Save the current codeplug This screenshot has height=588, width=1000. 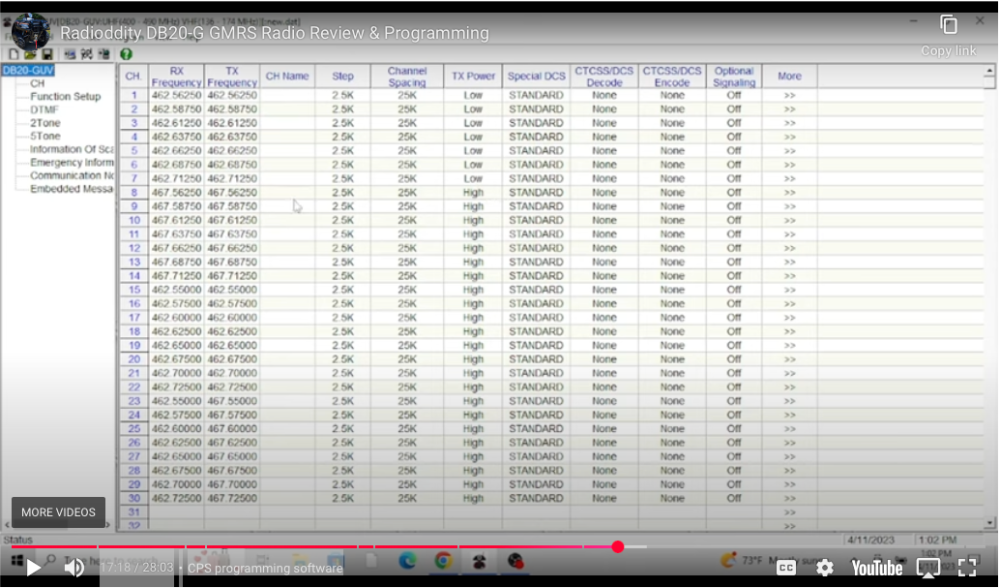point(47,52)
